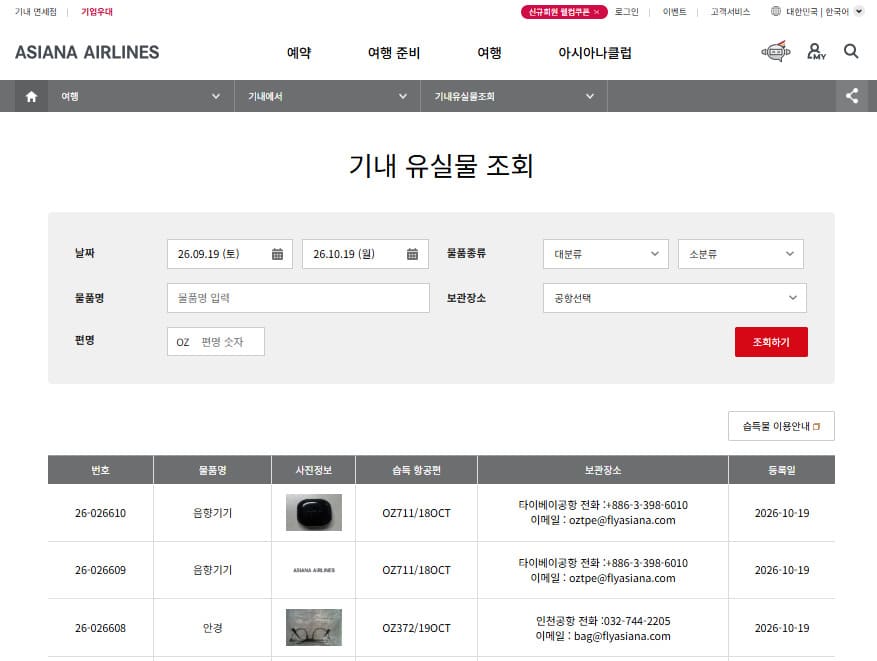Open the 기내 면세점 link
The width and height of the screenshot is (877, 661).
pos(36,12)
